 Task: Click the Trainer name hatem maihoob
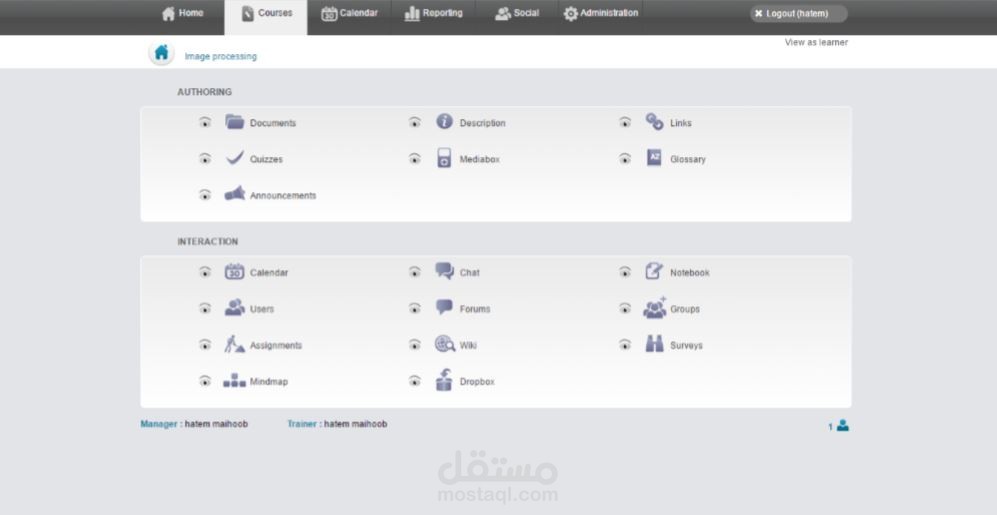[355, 424]
